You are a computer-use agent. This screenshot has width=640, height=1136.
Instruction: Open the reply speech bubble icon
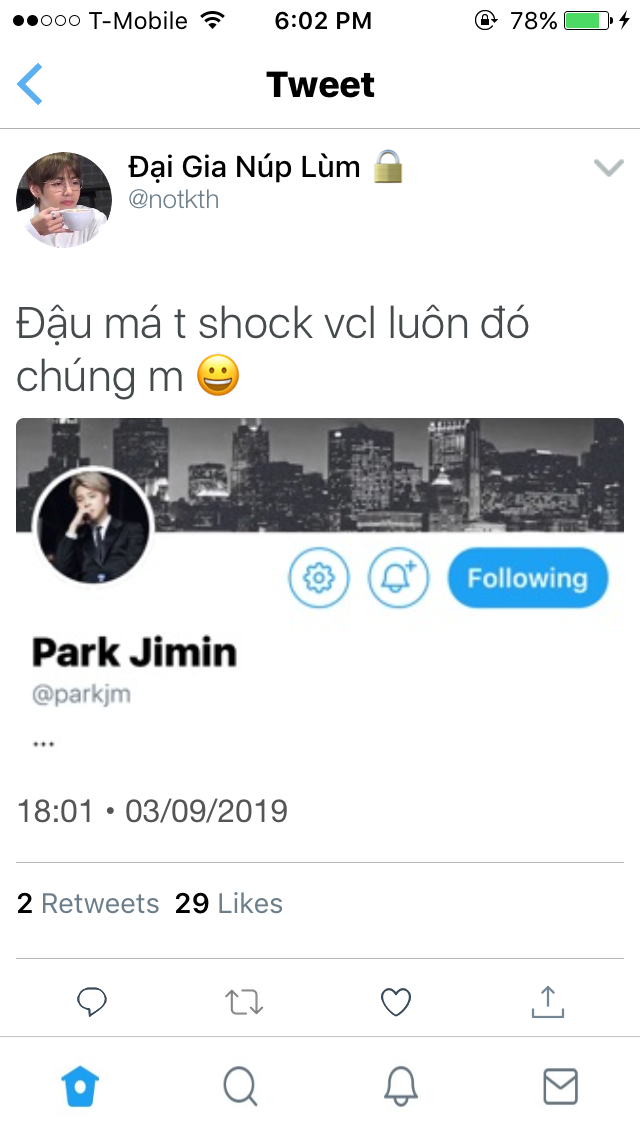(x=92, y=1003)
